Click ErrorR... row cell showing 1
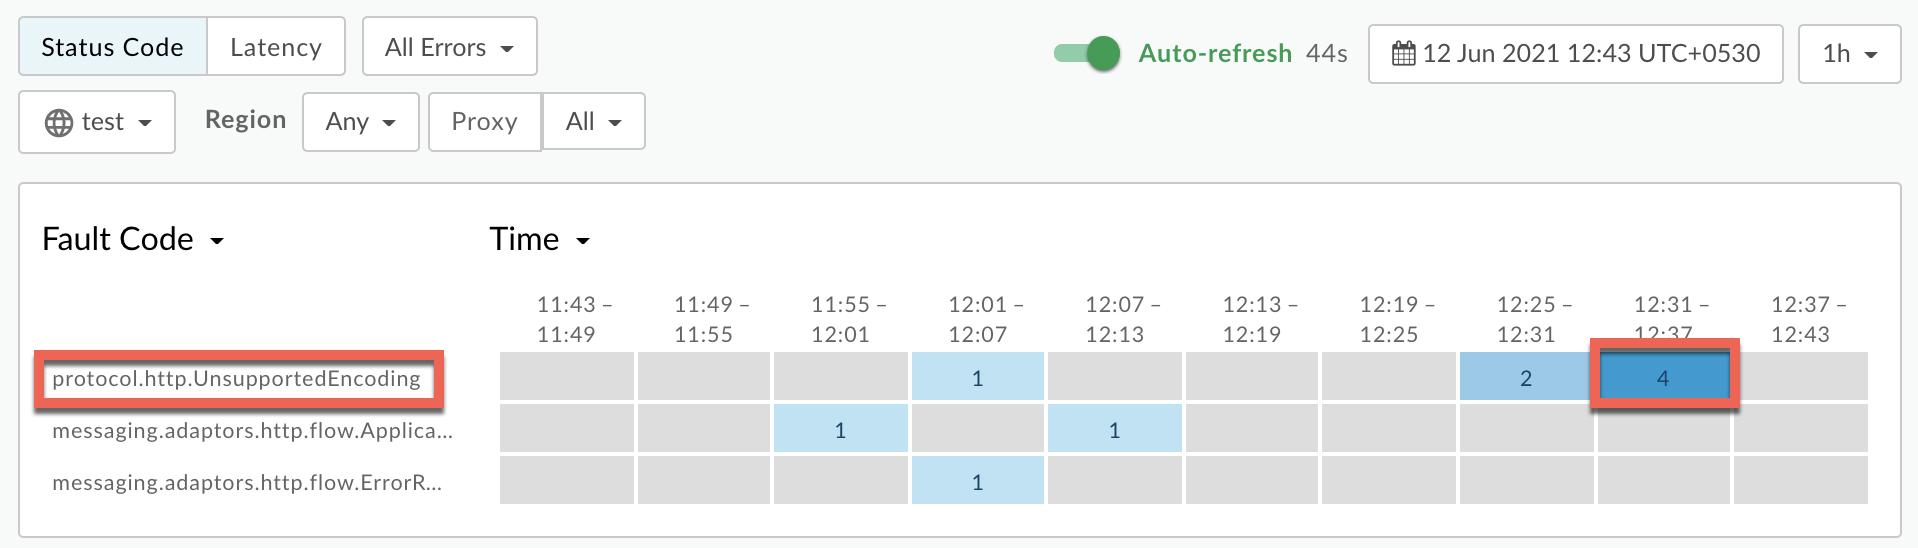This screenshot has height=548, width=1918. pyautogui.click(x=977, y=483)
